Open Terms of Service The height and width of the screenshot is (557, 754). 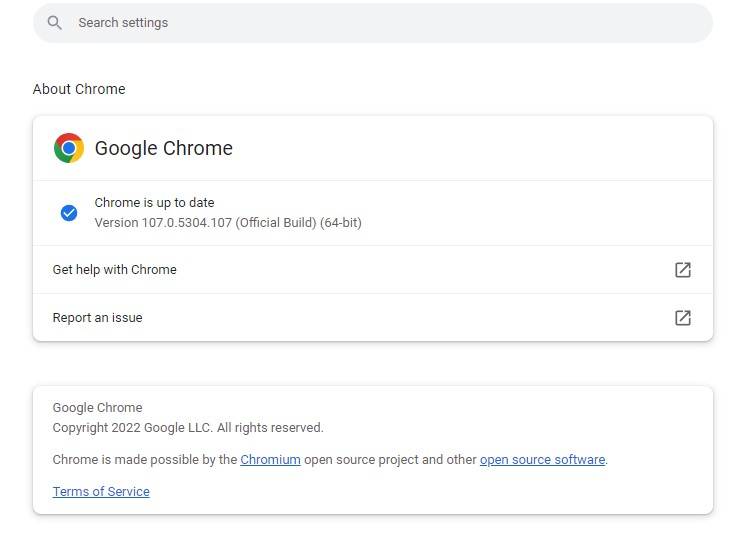tap(101, 492)
